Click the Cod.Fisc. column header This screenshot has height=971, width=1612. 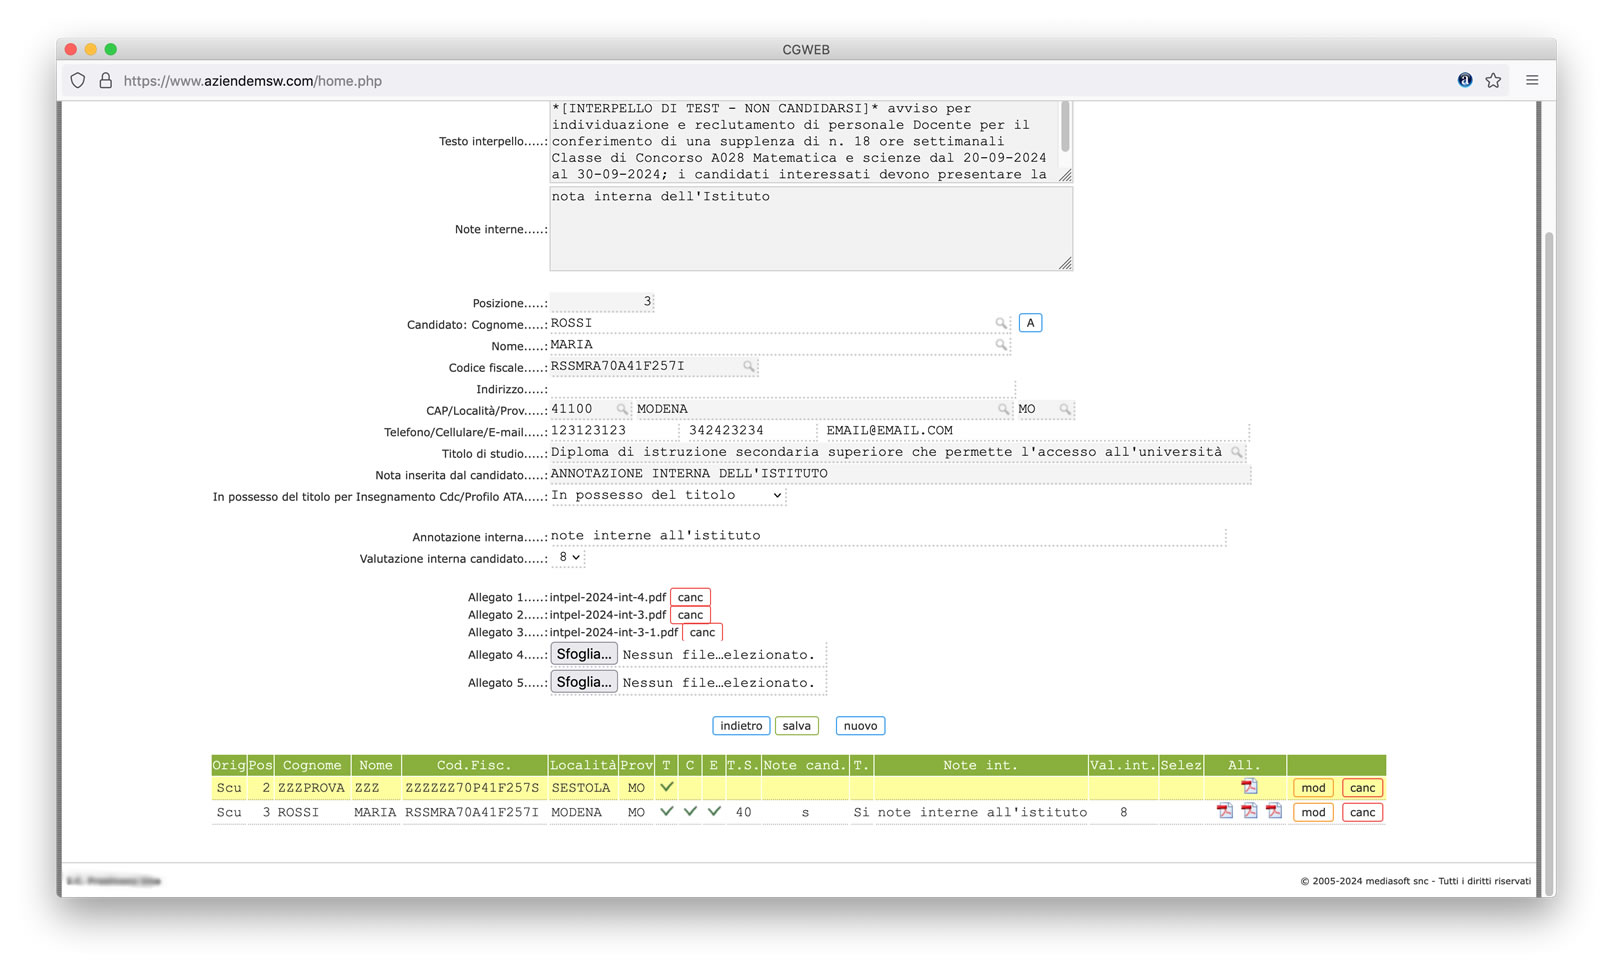tap(474, 765)
